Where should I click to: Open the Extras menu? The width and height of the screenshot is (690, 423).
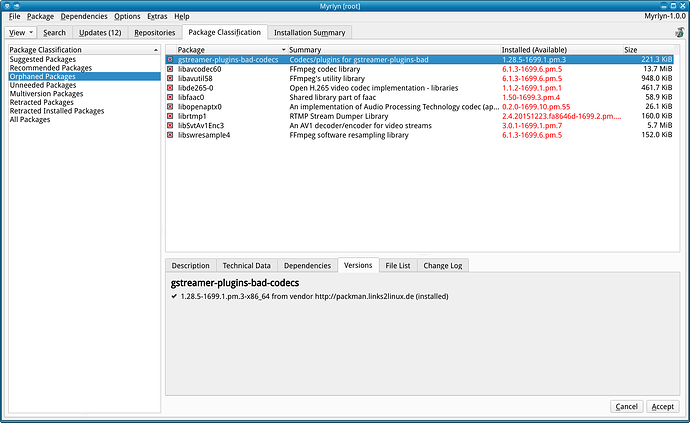tap(157, 16)
